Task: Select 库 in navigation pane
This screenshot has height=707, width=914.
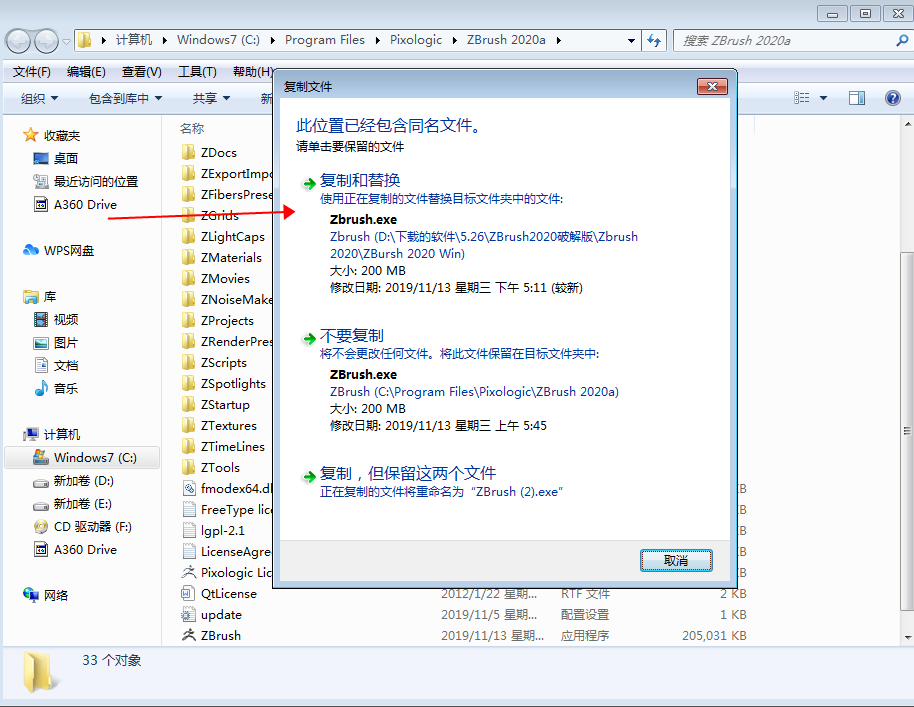Action: pos(50,297)
